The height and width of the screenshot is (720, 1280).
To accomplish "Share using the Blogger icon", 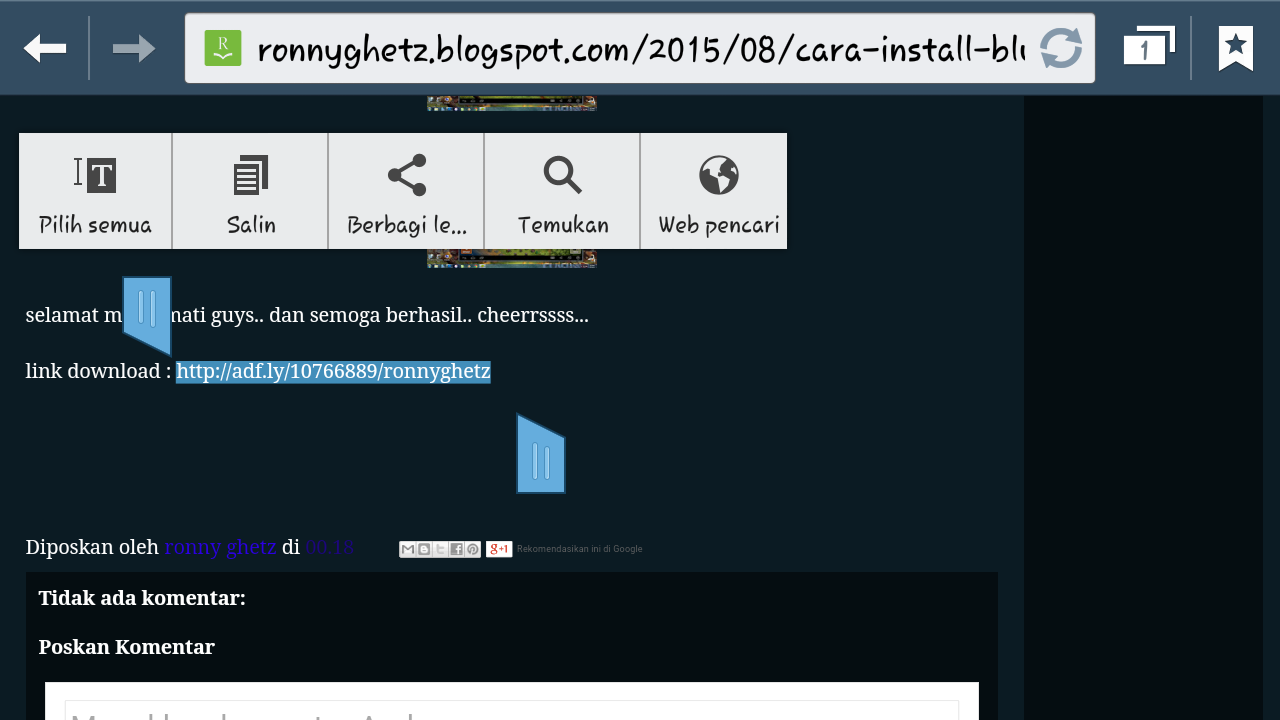I will click(423, 549).
